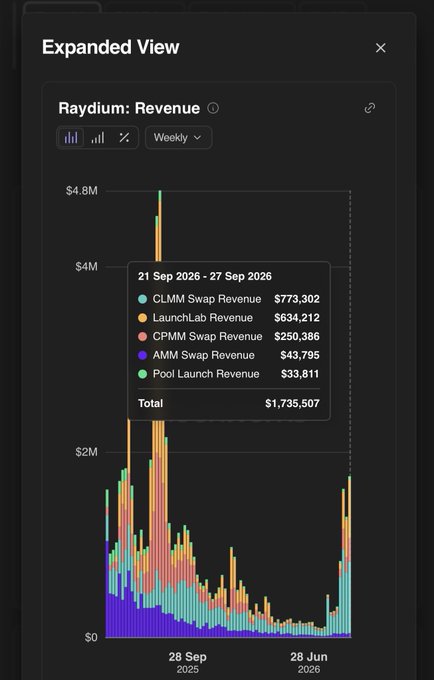Viewport: 434px width, 680px height.
Task: Click the $43,795 value
Action: click(x=300, y=355)
